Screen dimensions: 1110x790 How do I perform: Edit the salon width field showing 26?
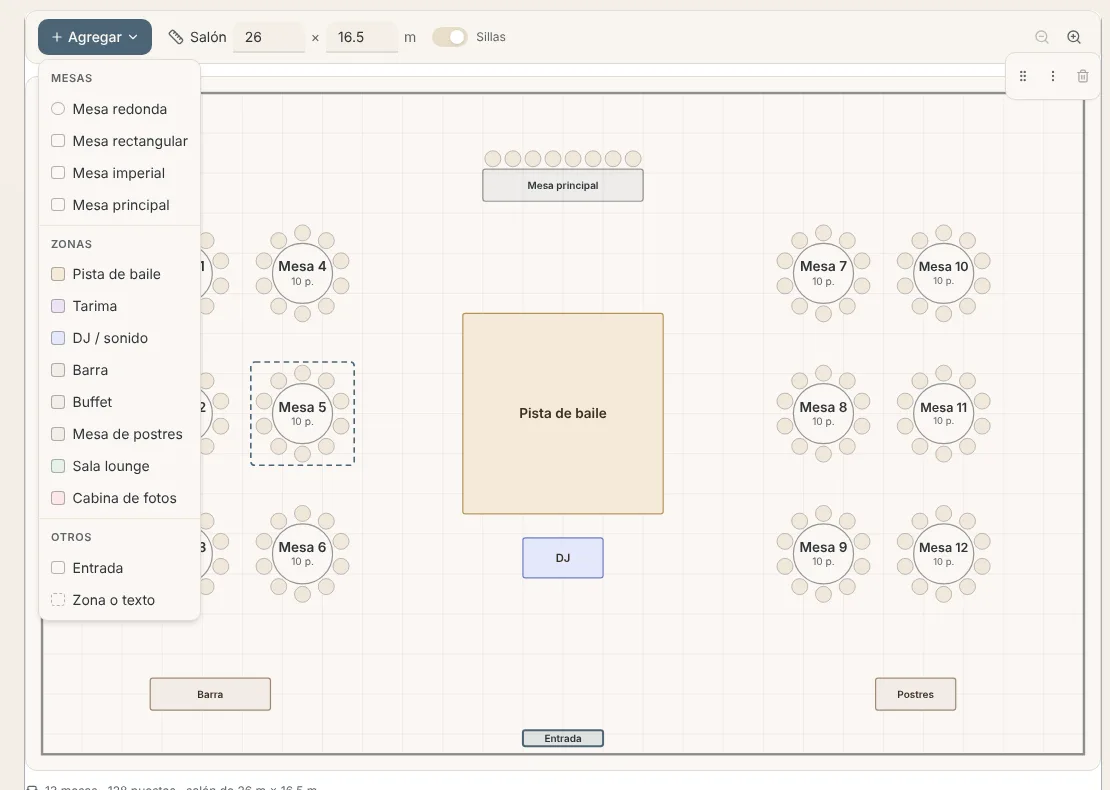pyautogui.click(x=269, y=37)
